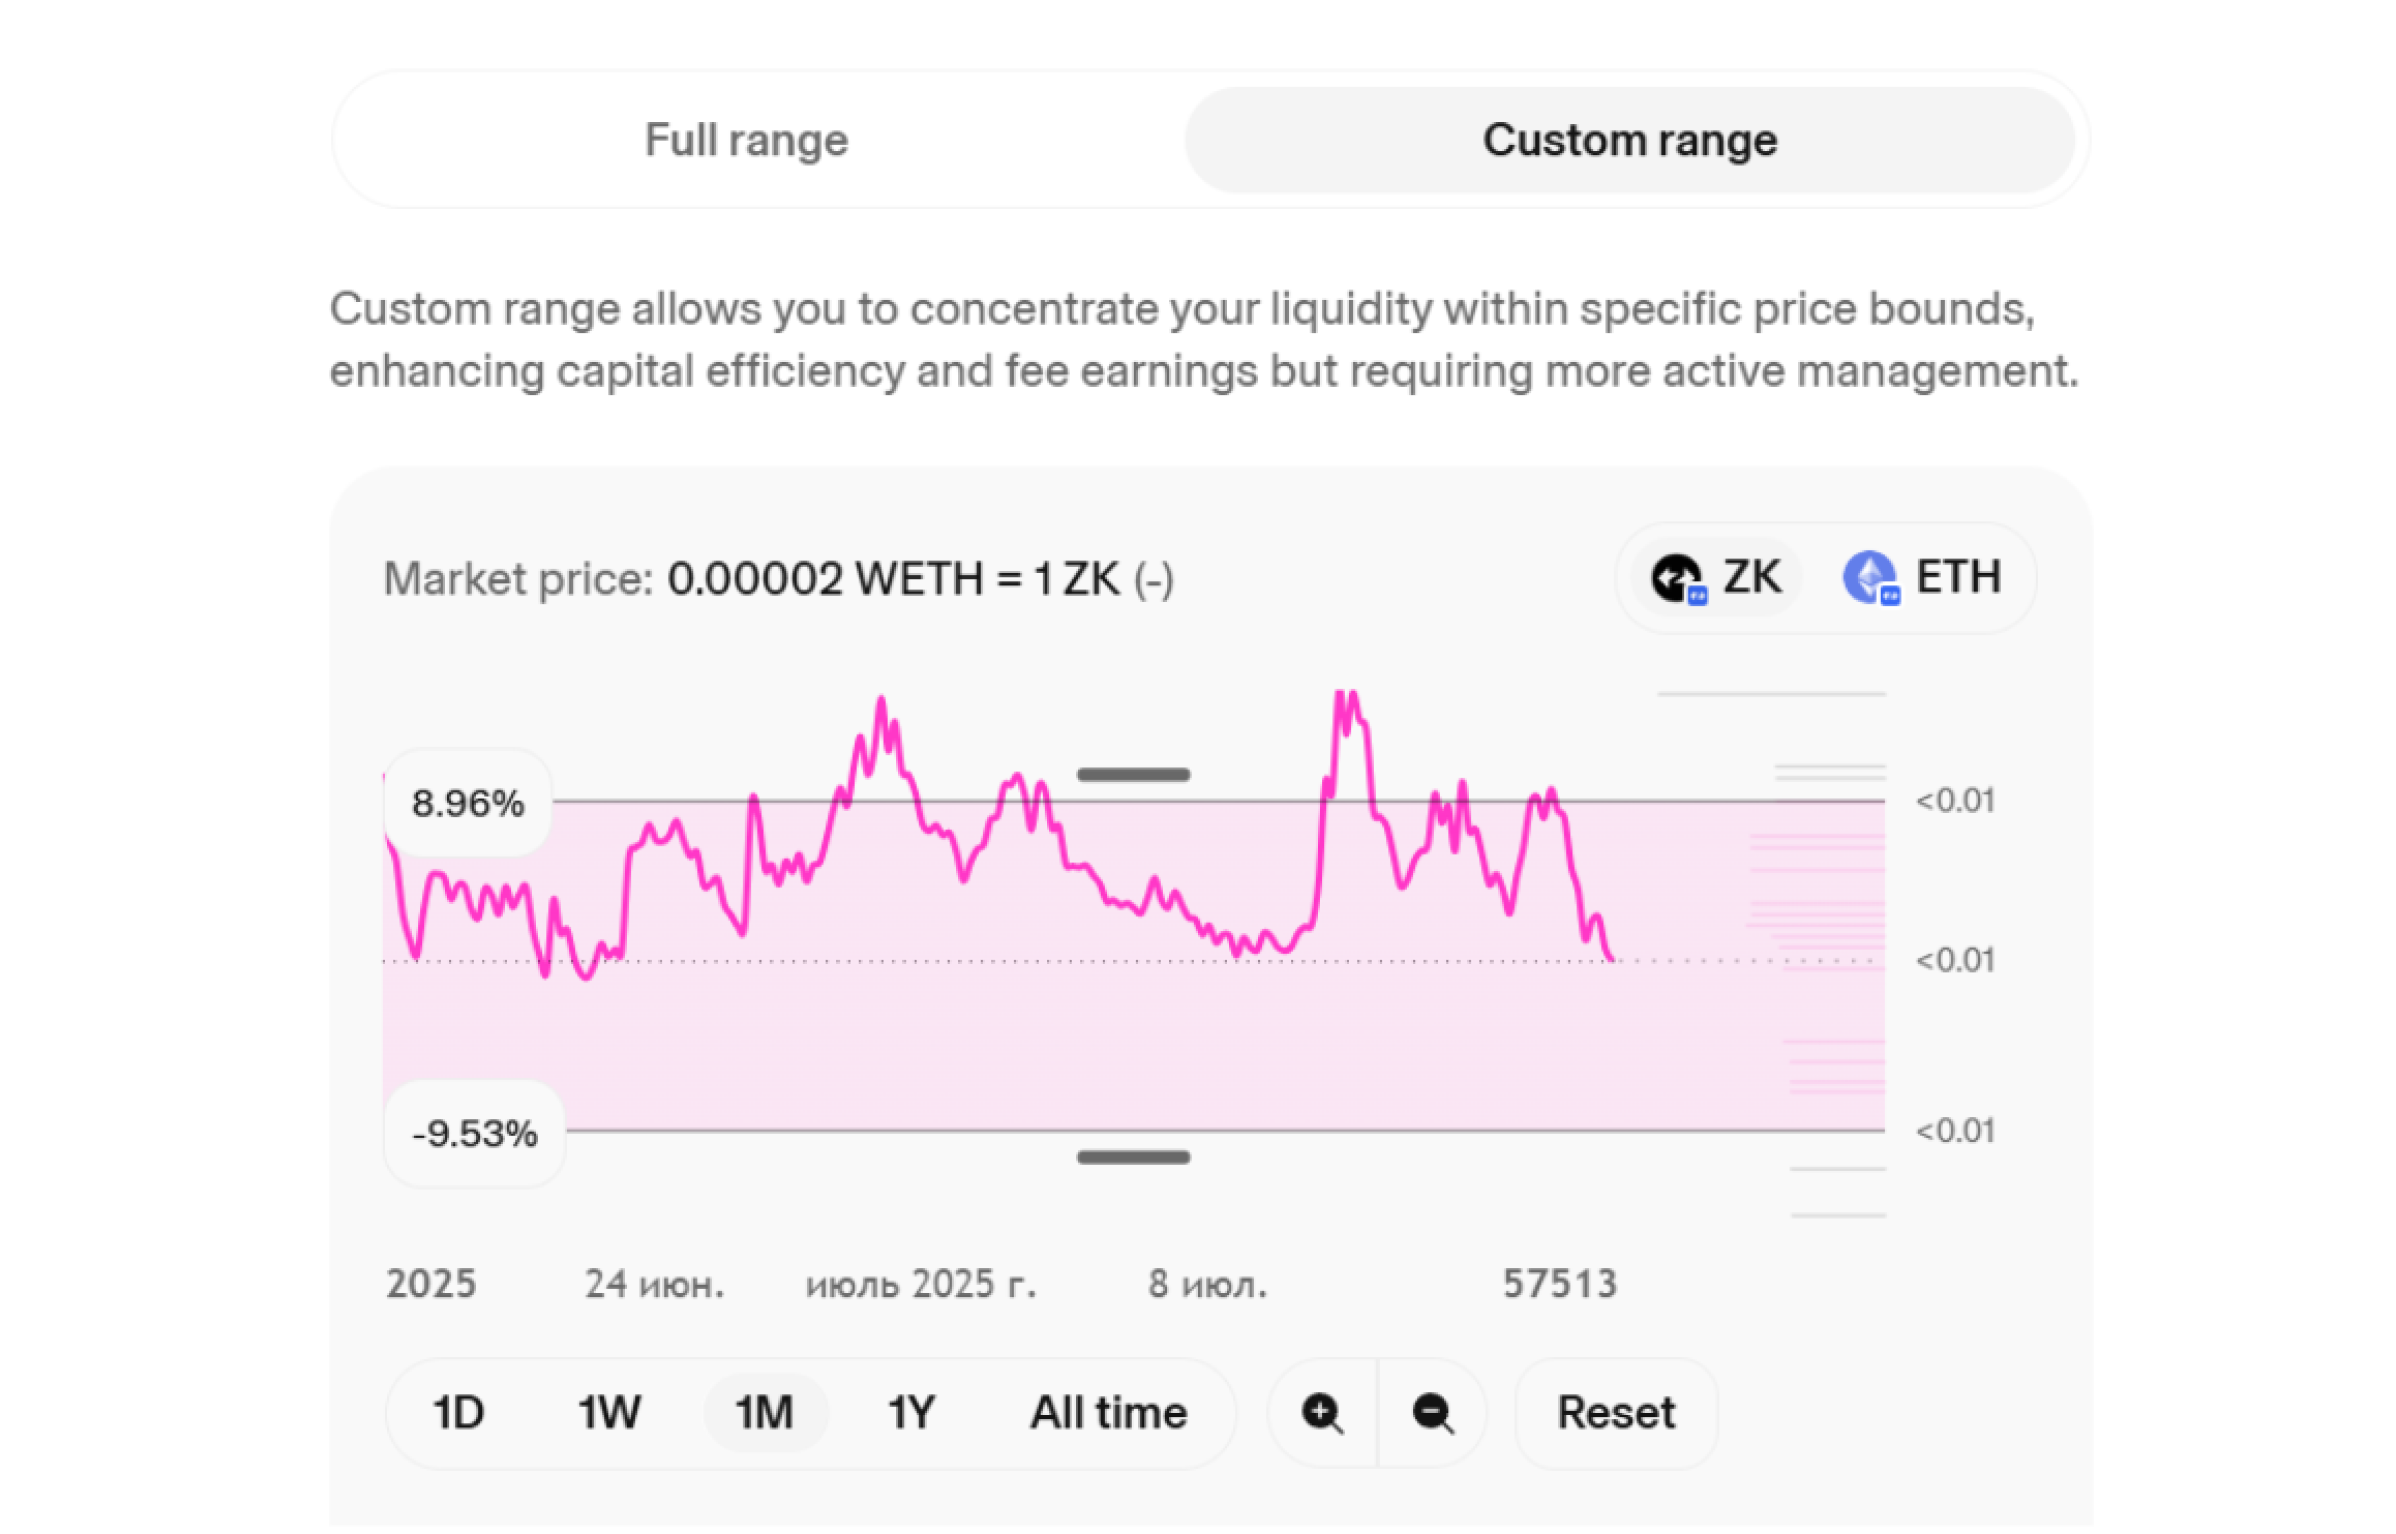
Task: Show All time price history
Action: click(x=1109, y=1413)
